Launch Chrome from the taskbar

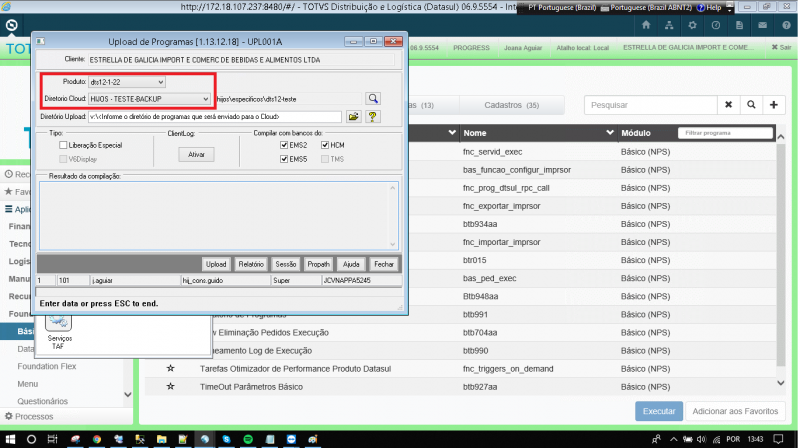tap(96, 439)
